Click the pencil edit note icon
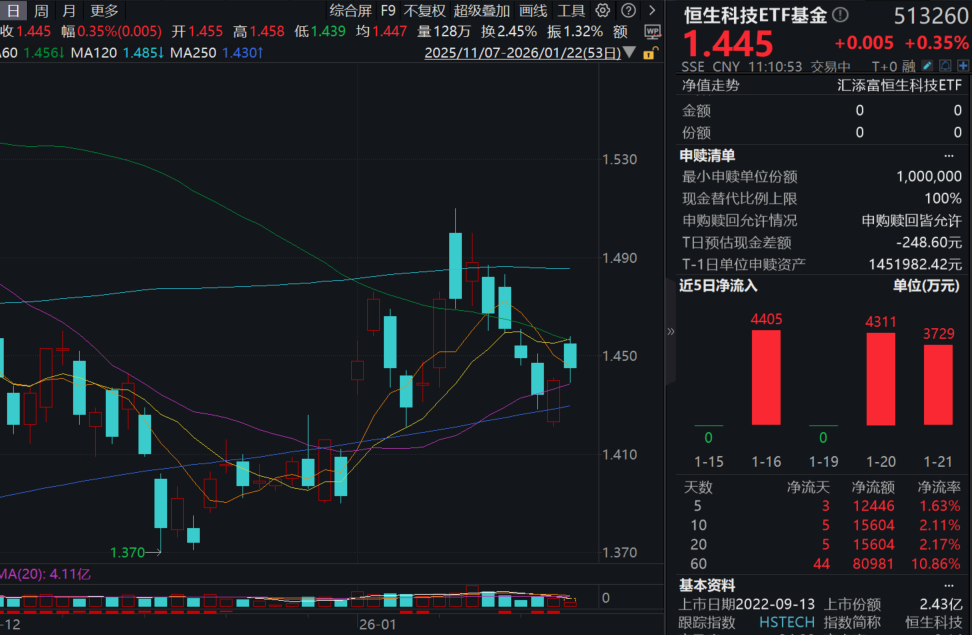Image resolution: width=972 pixels, height=635 pixels. point(927,66)
